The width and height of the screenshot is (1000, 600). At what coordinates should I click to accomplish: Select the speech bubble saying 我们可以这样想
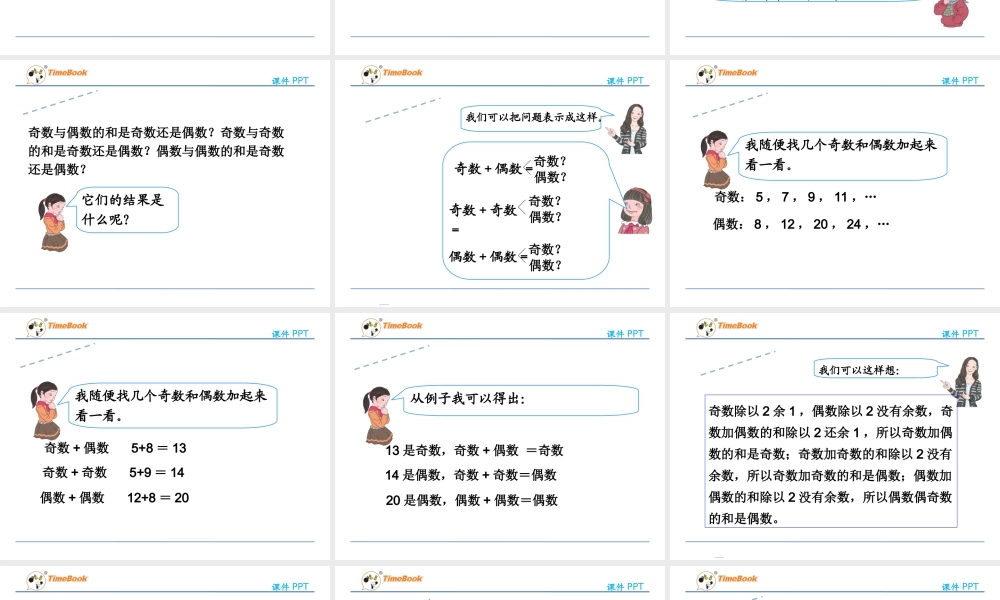click(877, 368)
